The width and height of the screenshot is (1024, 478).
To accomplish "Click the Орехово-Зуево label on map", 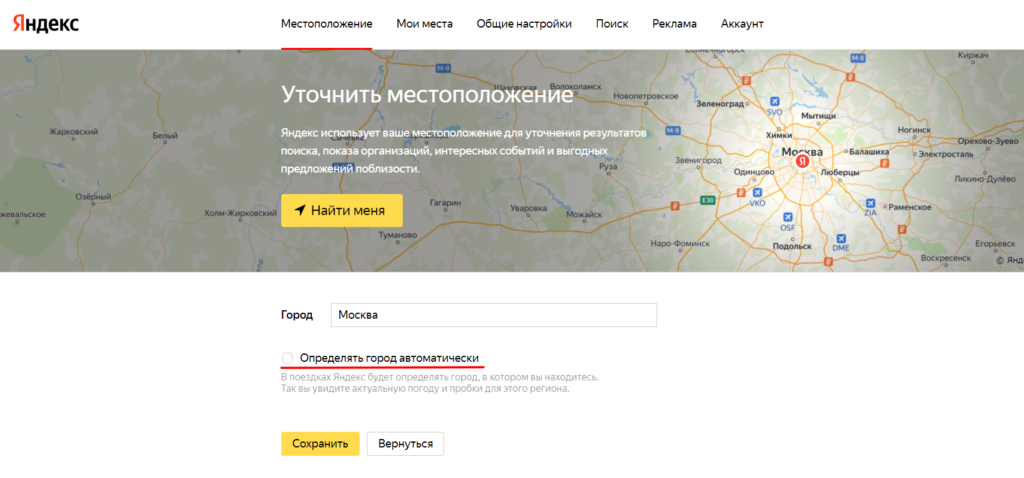I will pyautogui.click(x=988, y=141).
